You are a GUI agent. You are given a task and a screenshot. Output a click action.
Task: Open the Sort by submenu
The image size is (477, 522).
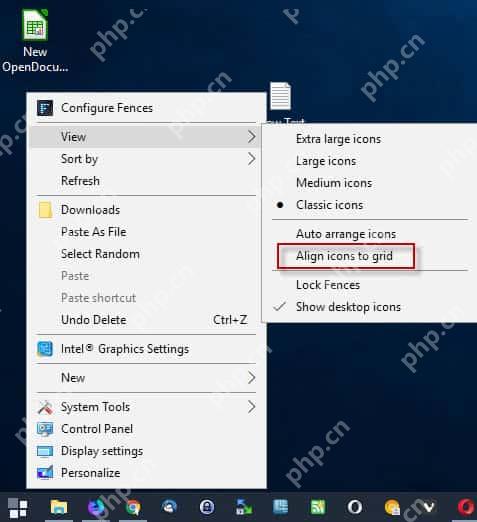point(145,159)
